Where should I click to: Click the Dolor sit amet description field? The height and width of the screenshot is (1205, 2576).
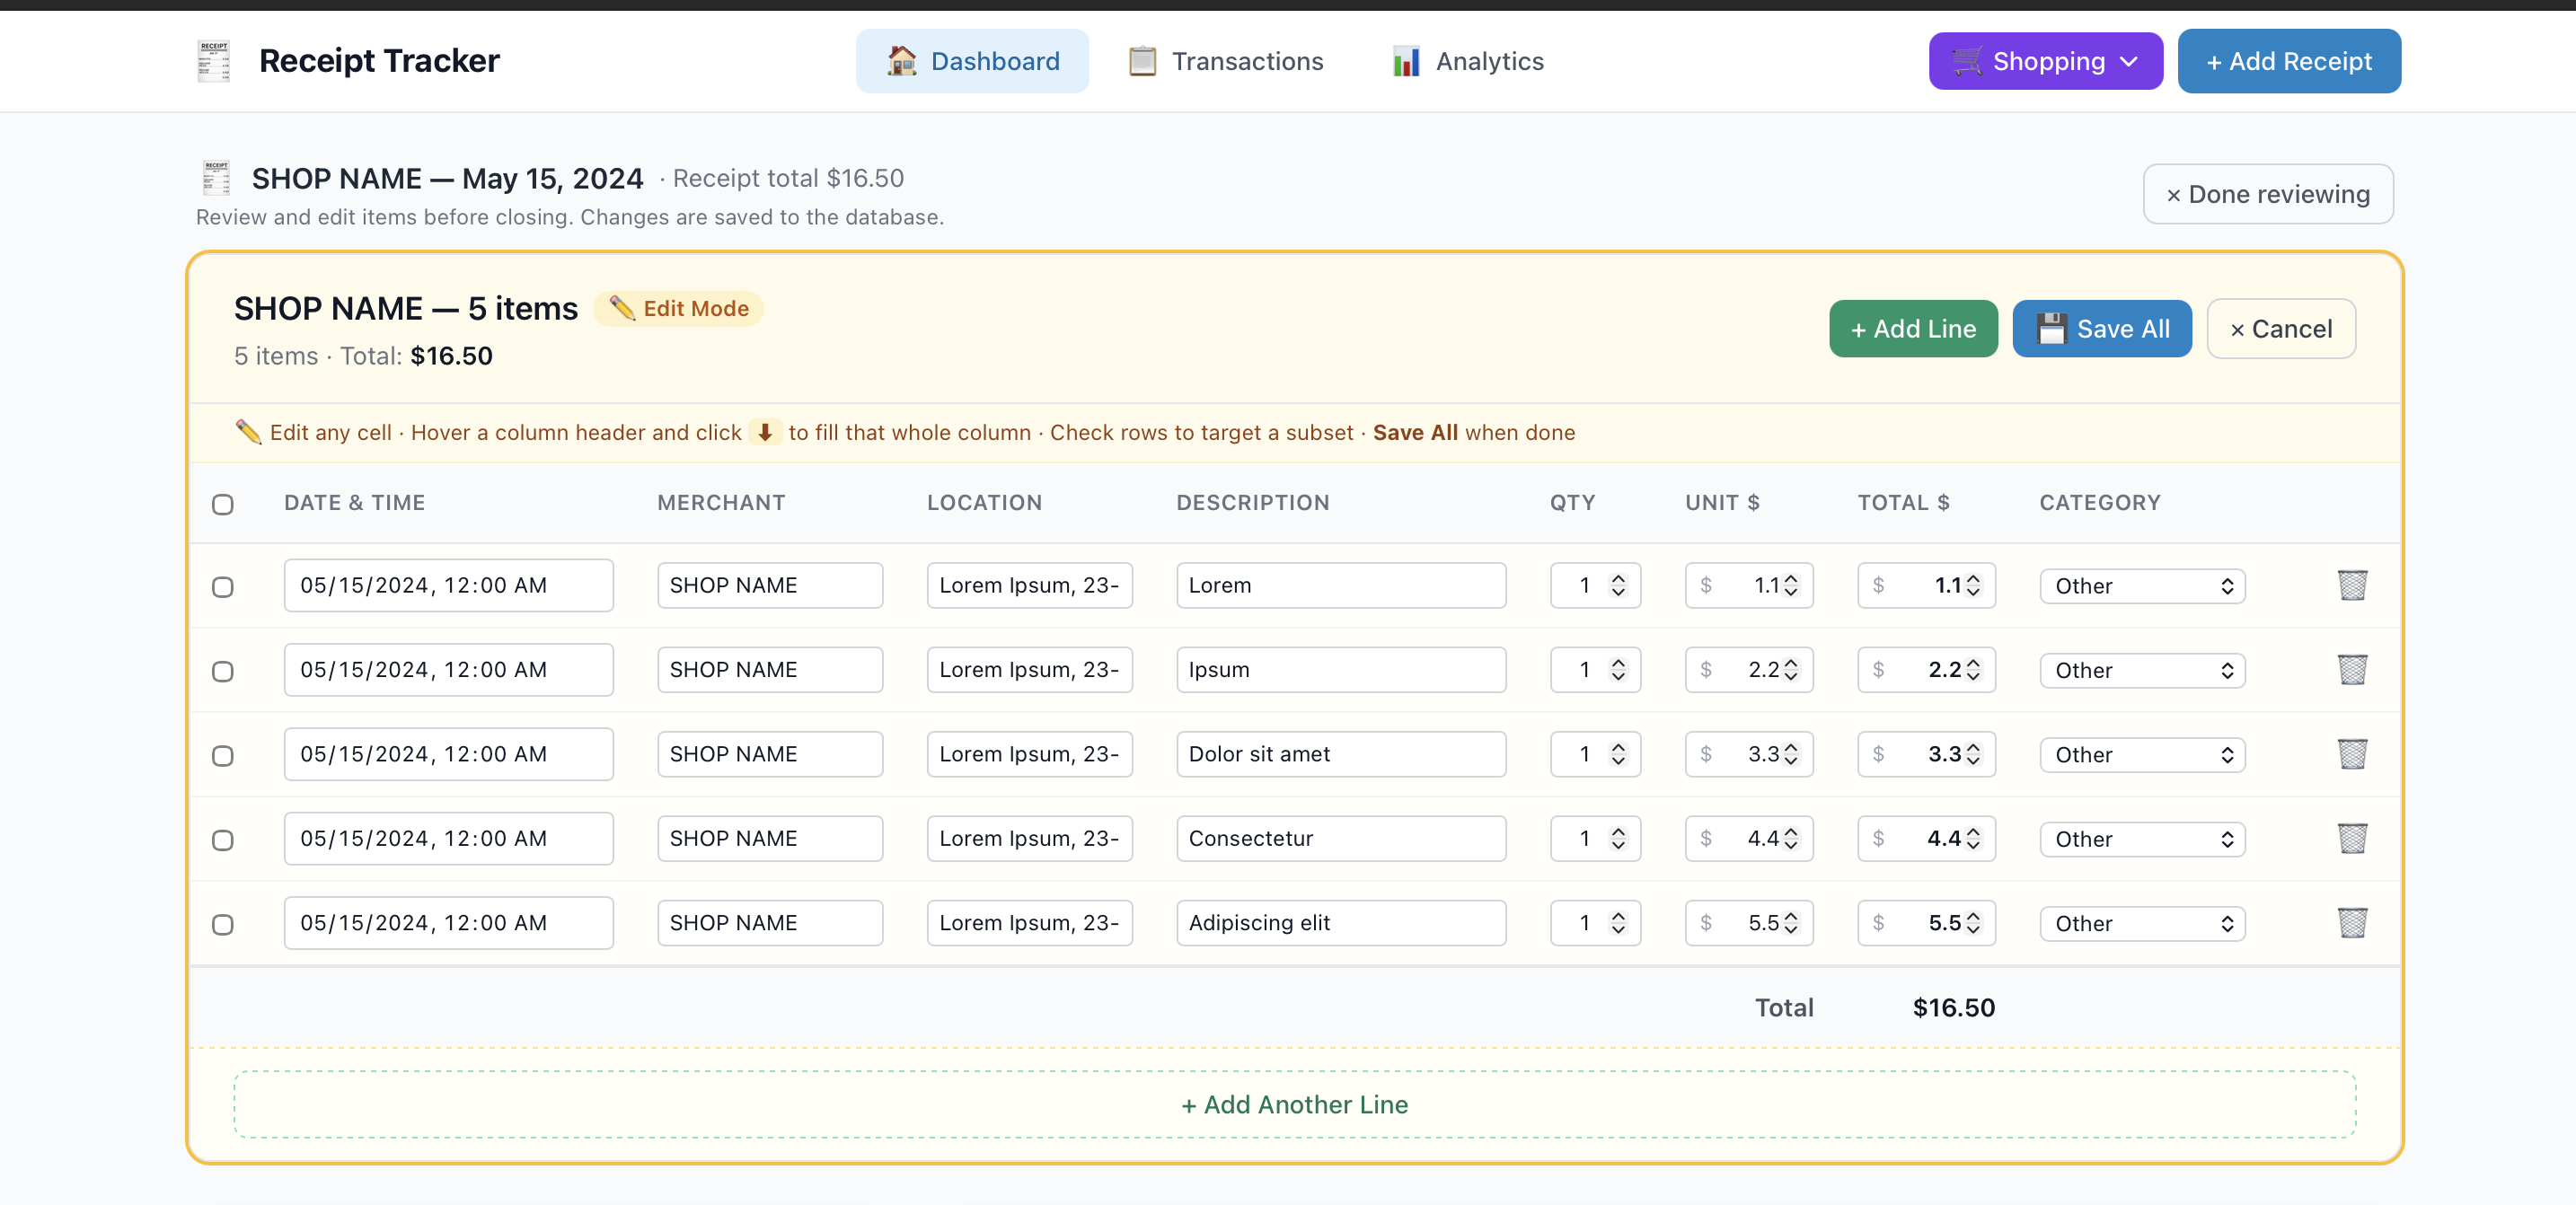click(x=1340, y=754)
